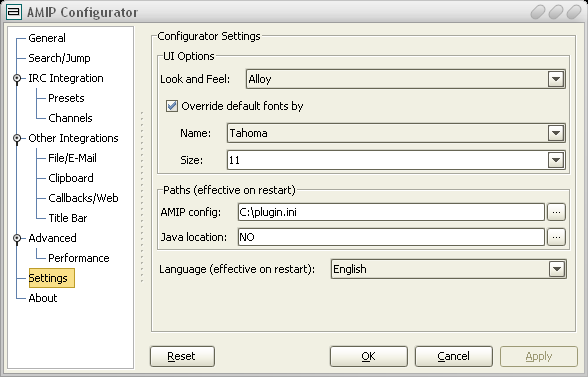Click browse button for AMIP config path

pyautogui.click(x=556, y=212)
